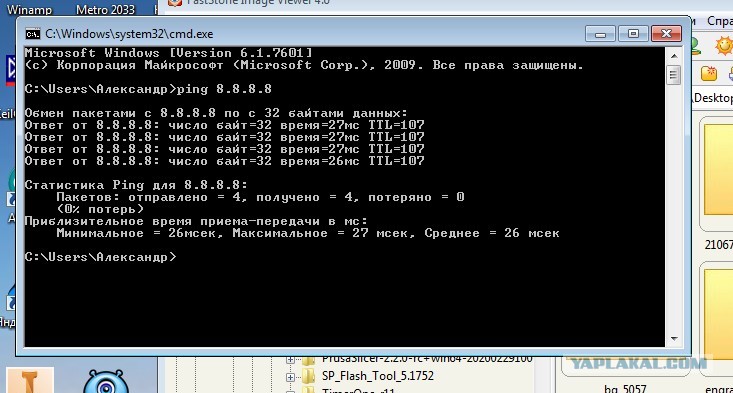
Task: Select the Metro 2033 desktop shortcut label
Action: [x=105, y=9]
